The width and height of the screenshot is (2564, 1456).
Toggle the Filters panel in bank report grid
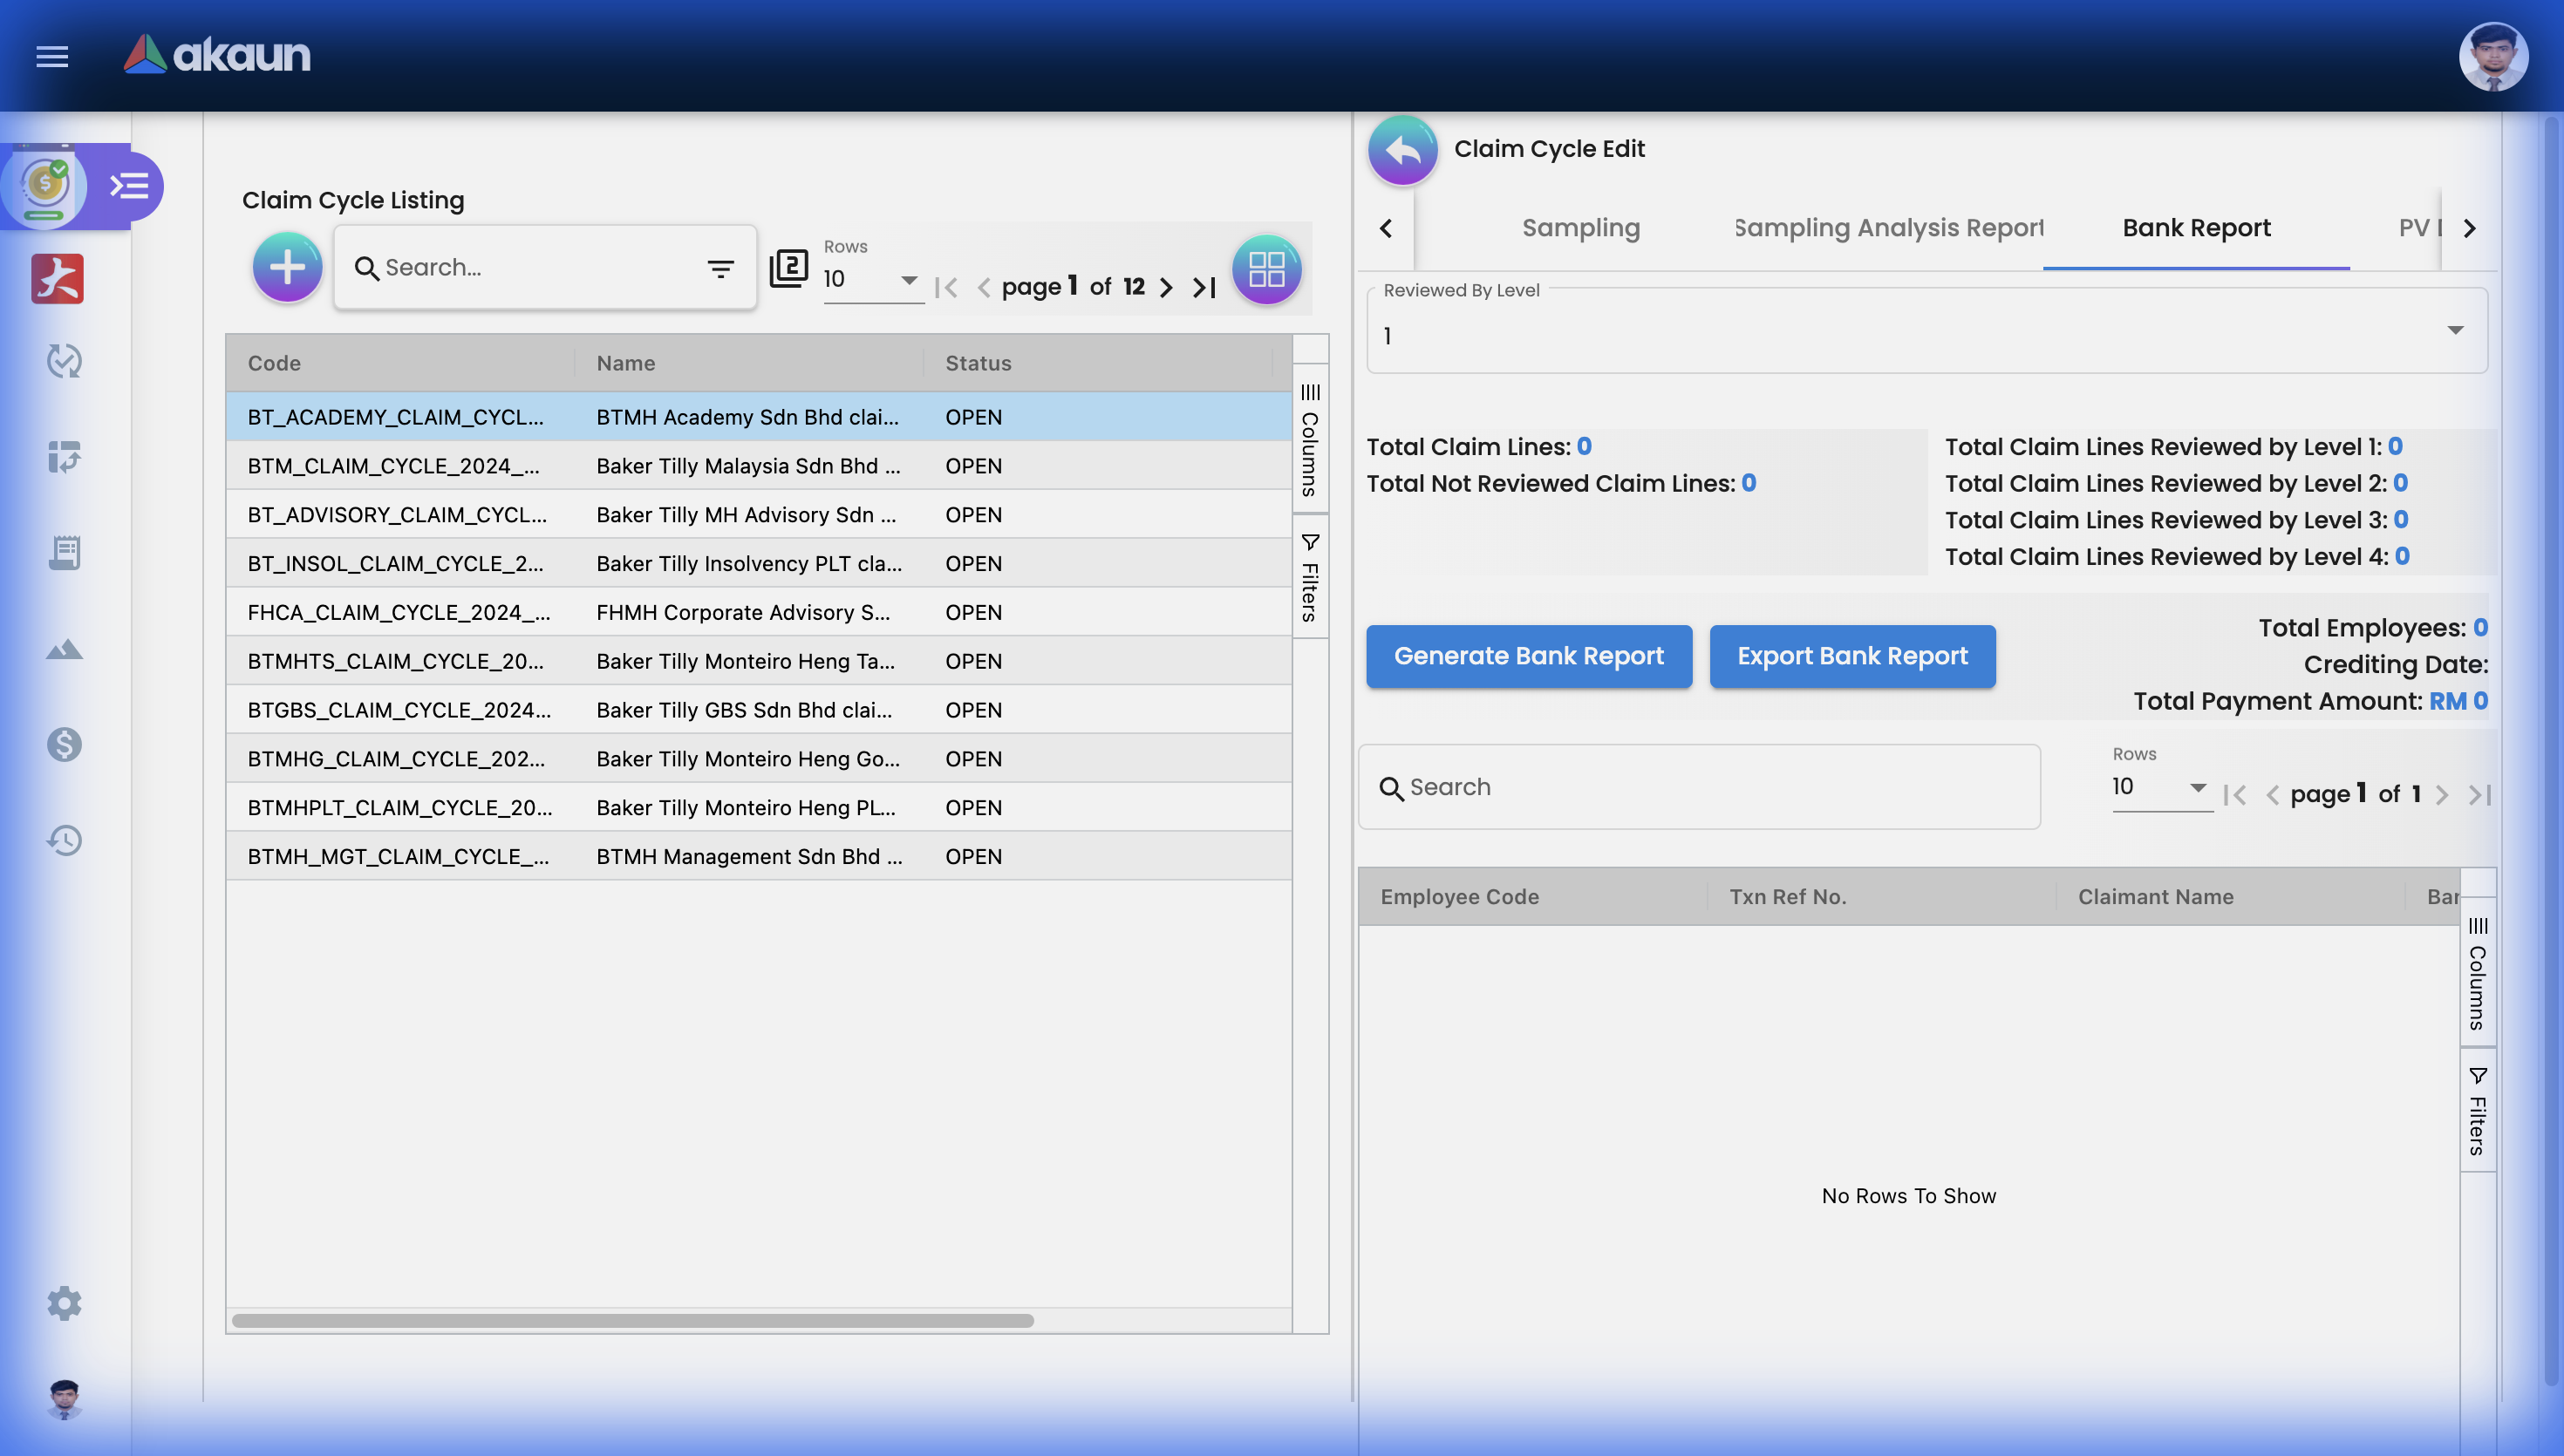click(2477, 1110)
